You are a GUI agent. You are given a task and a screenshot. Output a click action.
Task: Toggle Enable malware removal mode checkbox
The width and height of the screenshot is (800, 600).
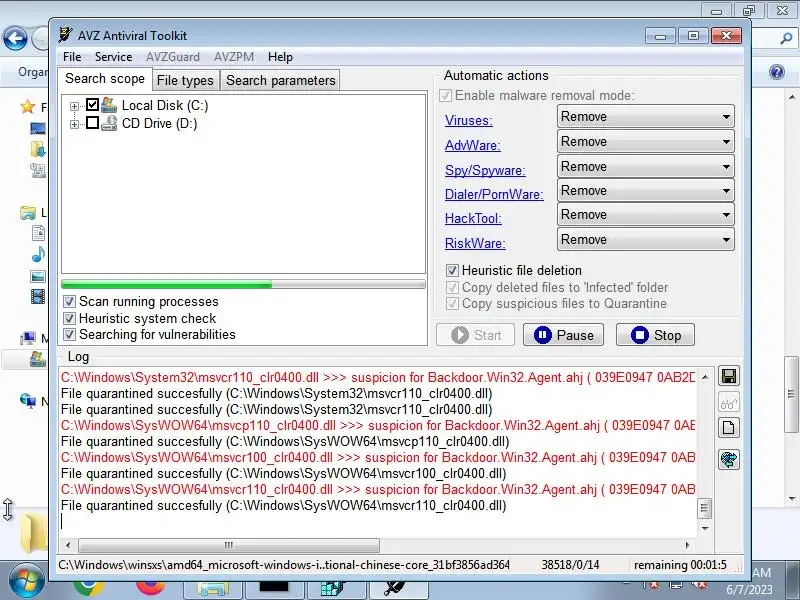click(445, 95)
